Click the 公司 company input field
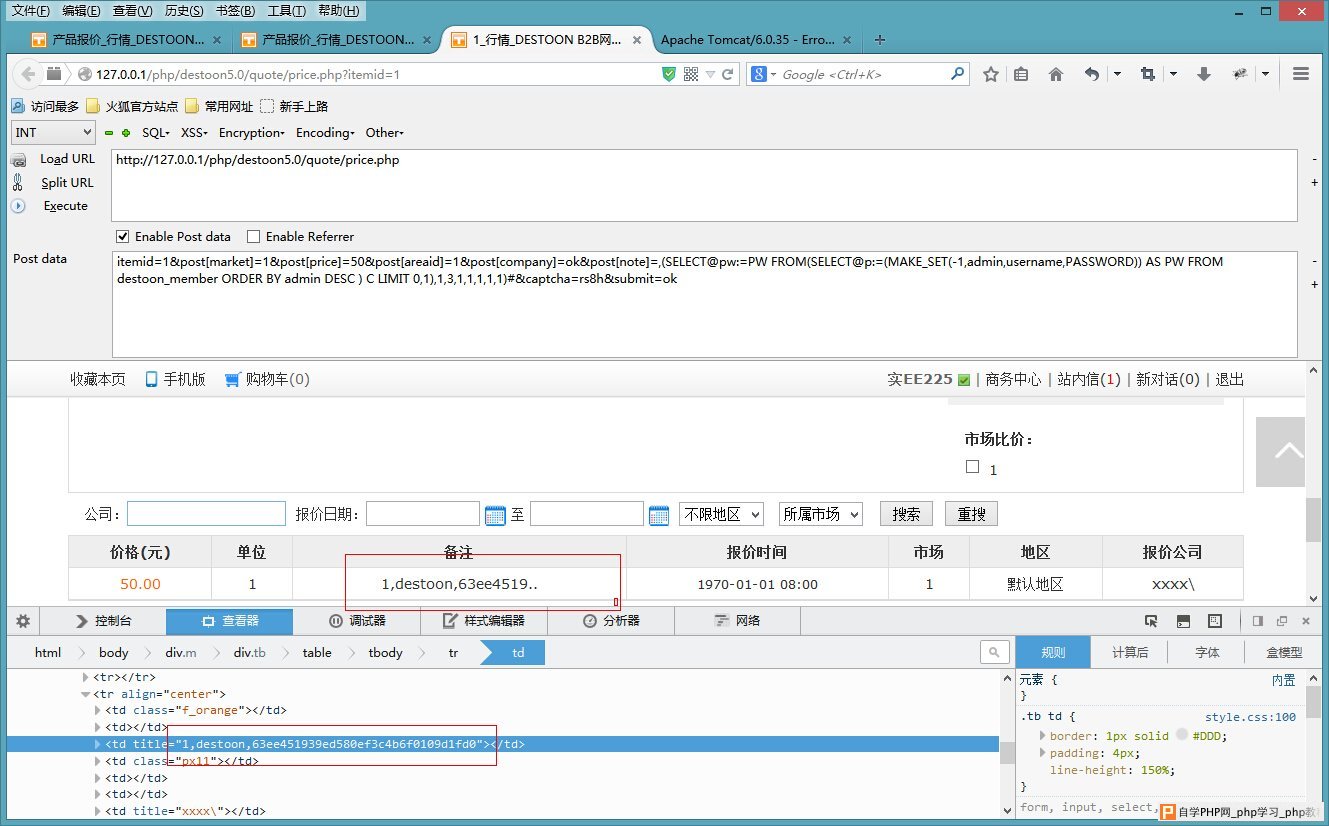This screenshot has height=826, width=1329. click(x=206, y=514)
